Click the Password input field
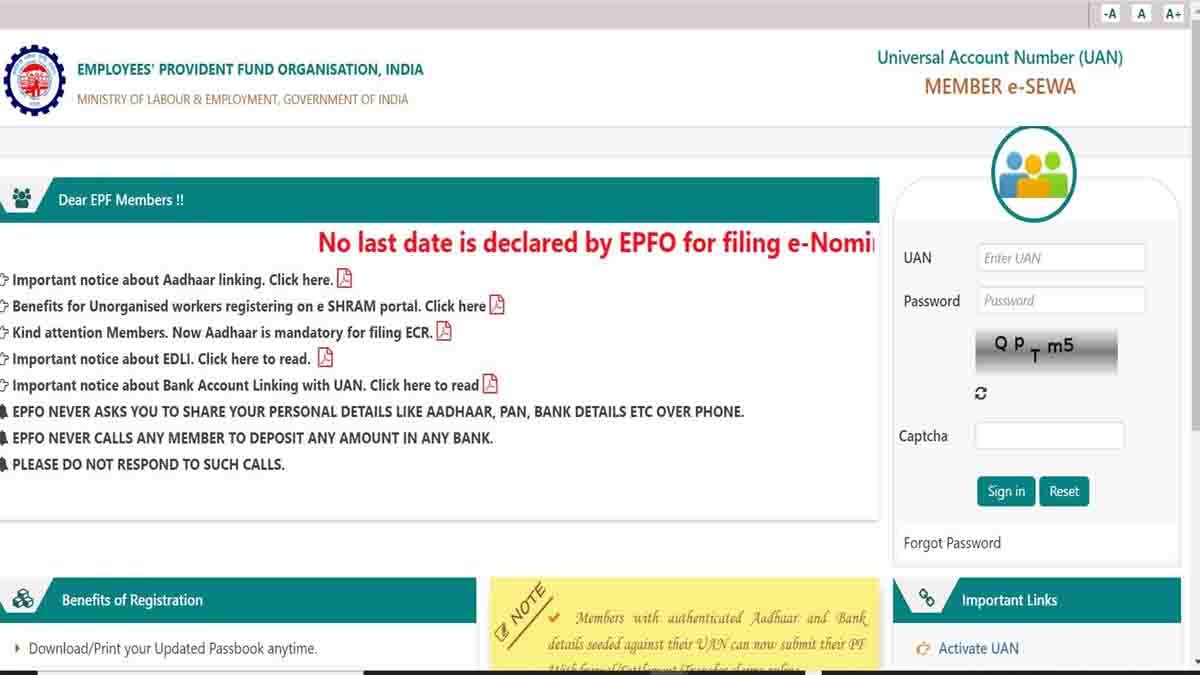1200x675 pixels. (x=1060, y=301)
